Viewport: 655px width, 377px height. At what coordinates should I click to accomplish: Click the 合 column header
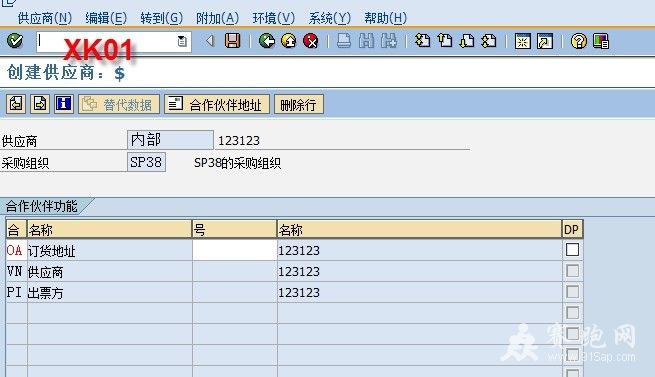click(16, 229)
